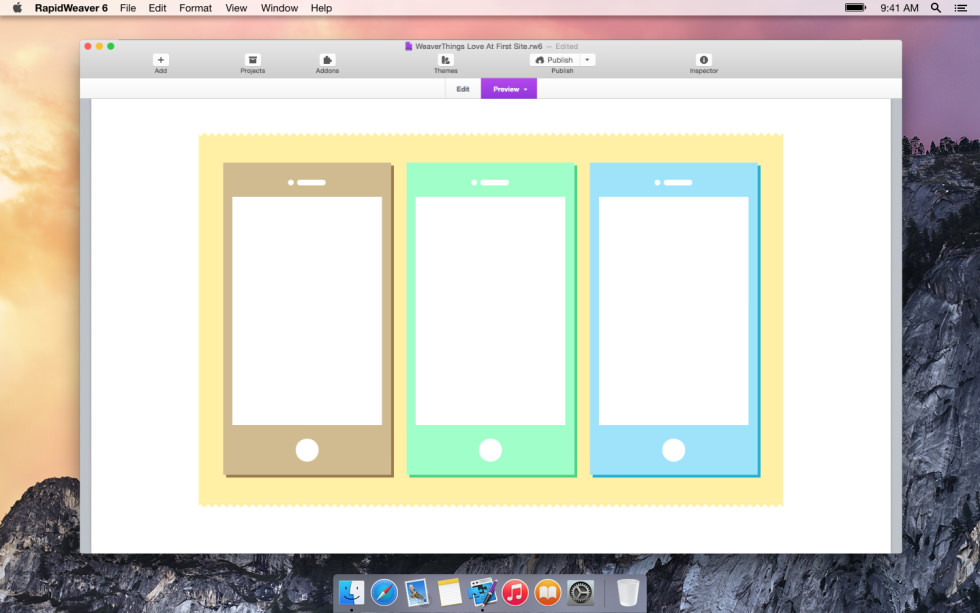Click the Spotlight search icon
980x613 pixels.
click(x=936, y=8)
